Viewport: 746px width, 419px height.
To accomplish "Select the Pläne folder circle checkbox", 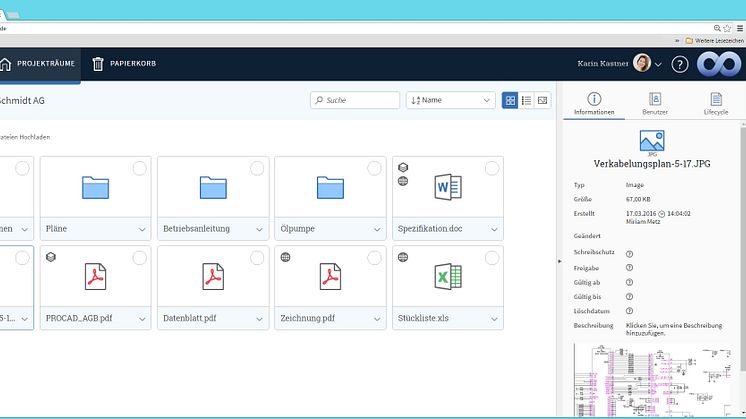I will click(139, 168).
